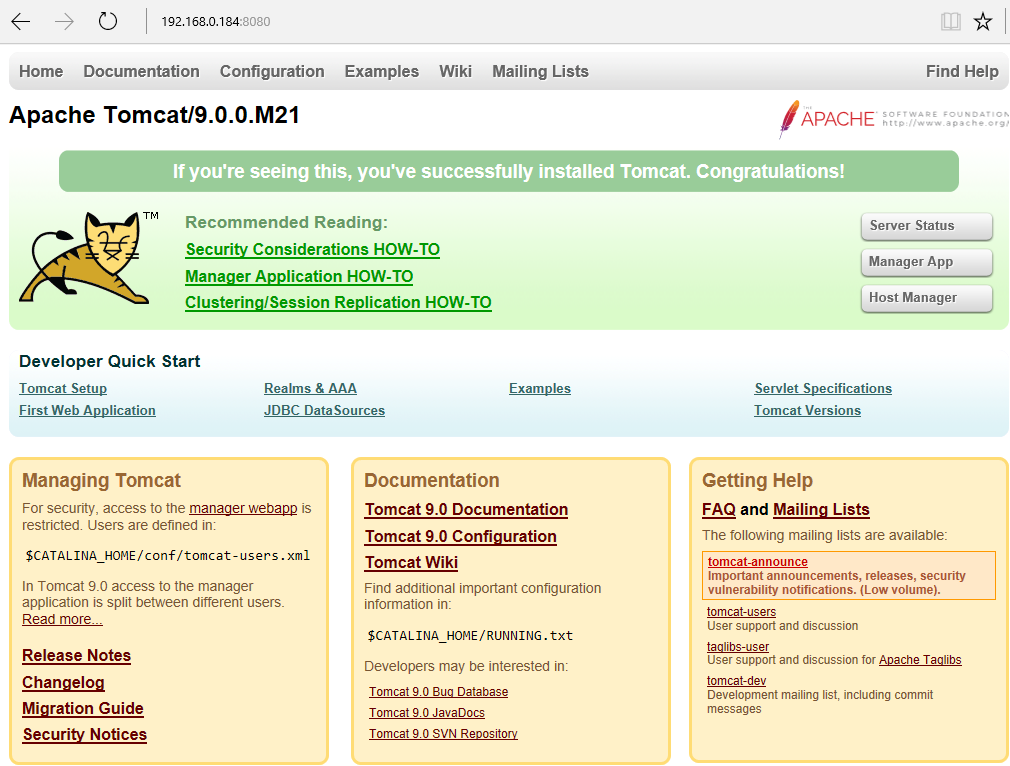Open the Home menu item

pos(41,71)
